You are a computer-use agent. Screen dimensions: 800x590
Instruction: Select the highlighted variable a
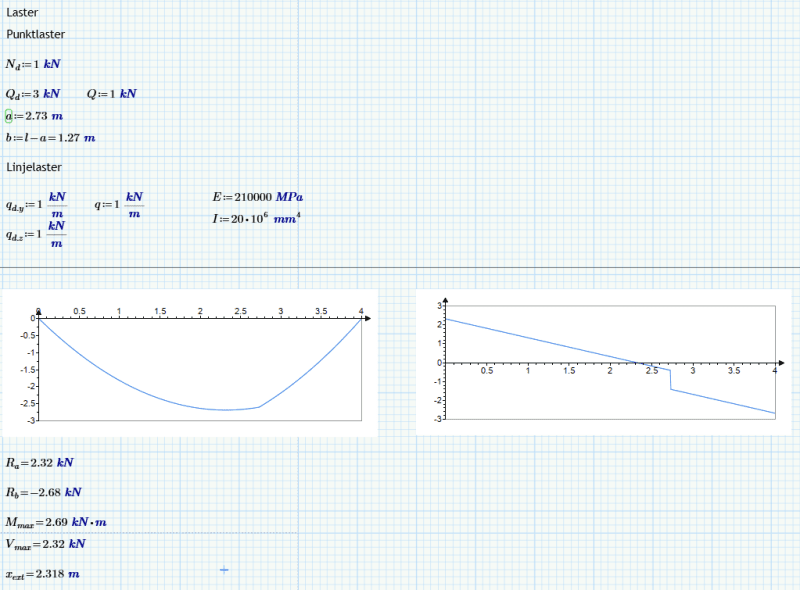[x=9, y=116]
